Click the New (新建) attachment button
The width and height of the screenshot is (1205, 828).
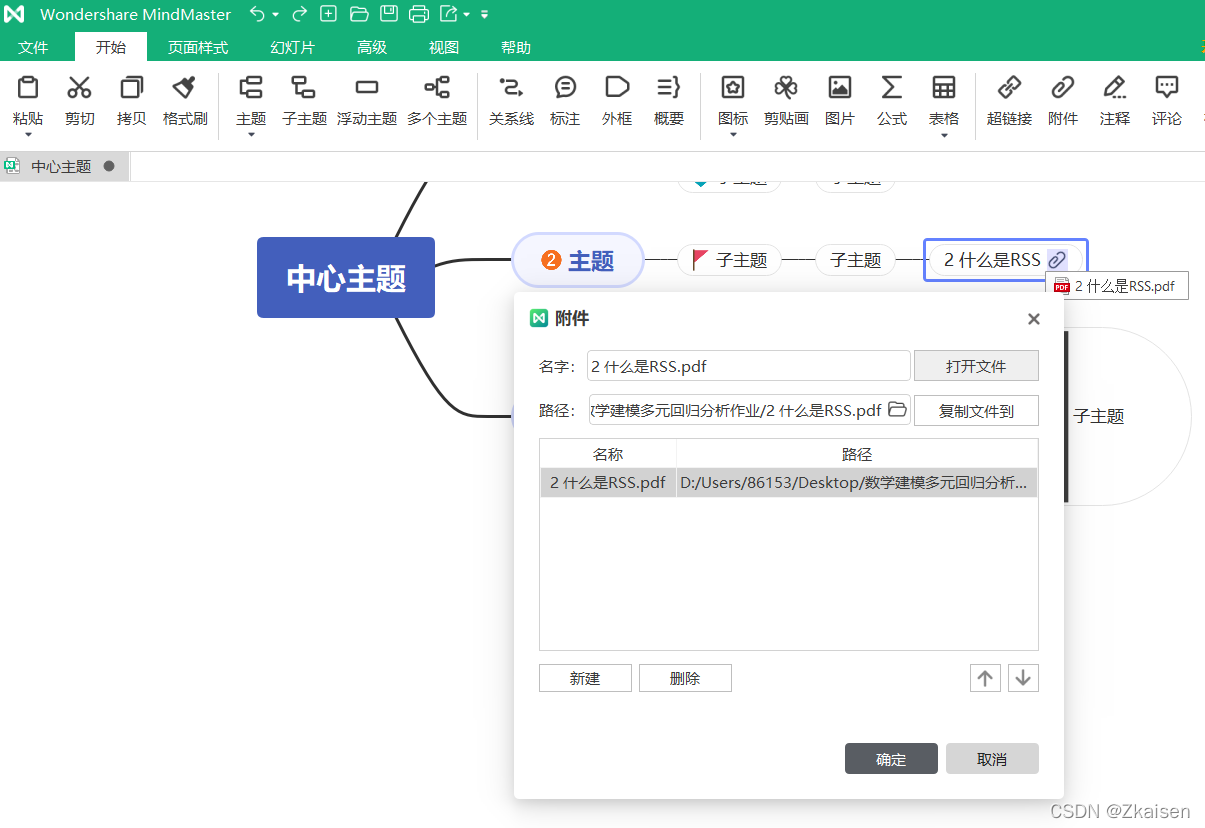[585, 678]
